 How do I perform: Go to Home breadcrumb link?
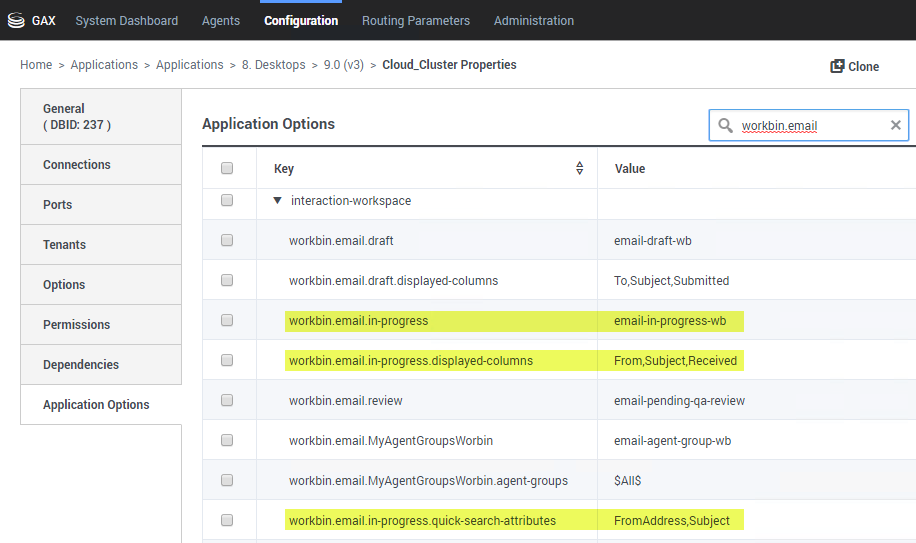[x=36, y=65]
